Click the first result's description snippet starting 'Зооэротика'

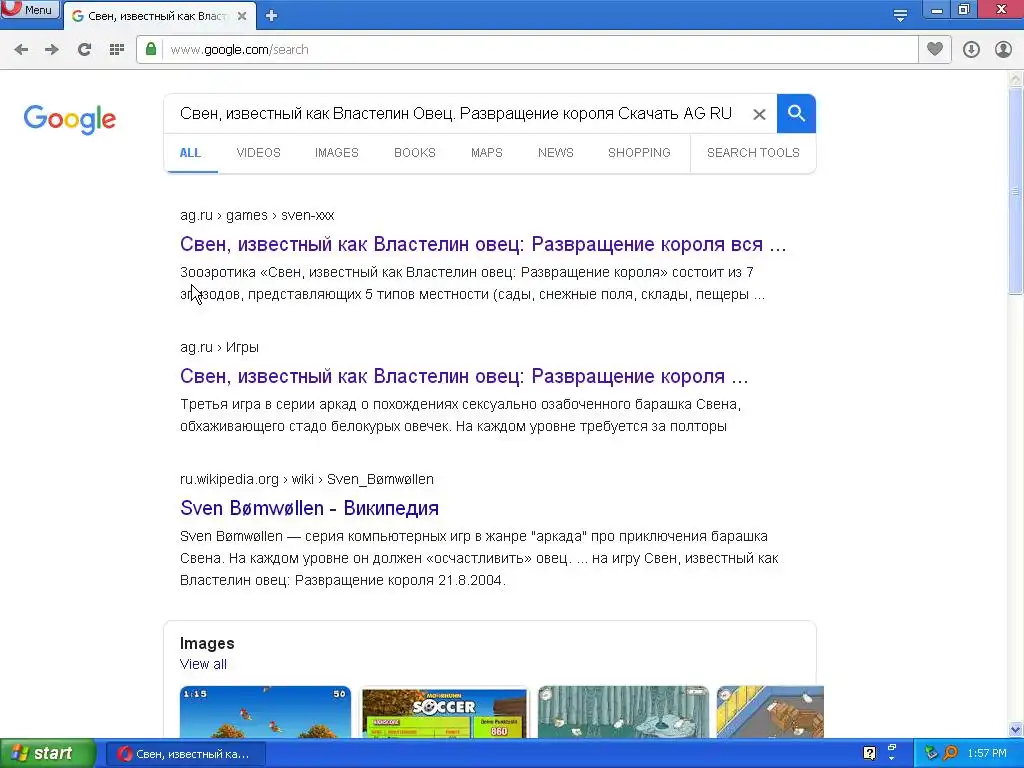click(472, 283)
